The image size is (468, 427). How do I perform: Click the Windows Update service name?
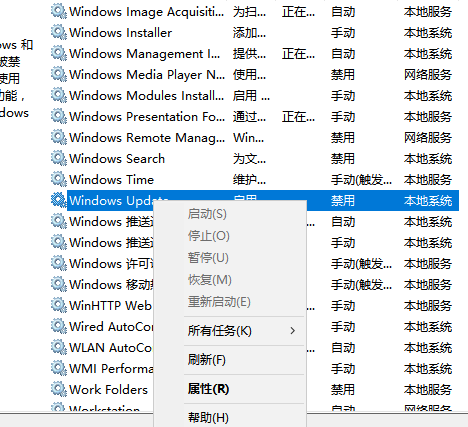tap(118, 201)
